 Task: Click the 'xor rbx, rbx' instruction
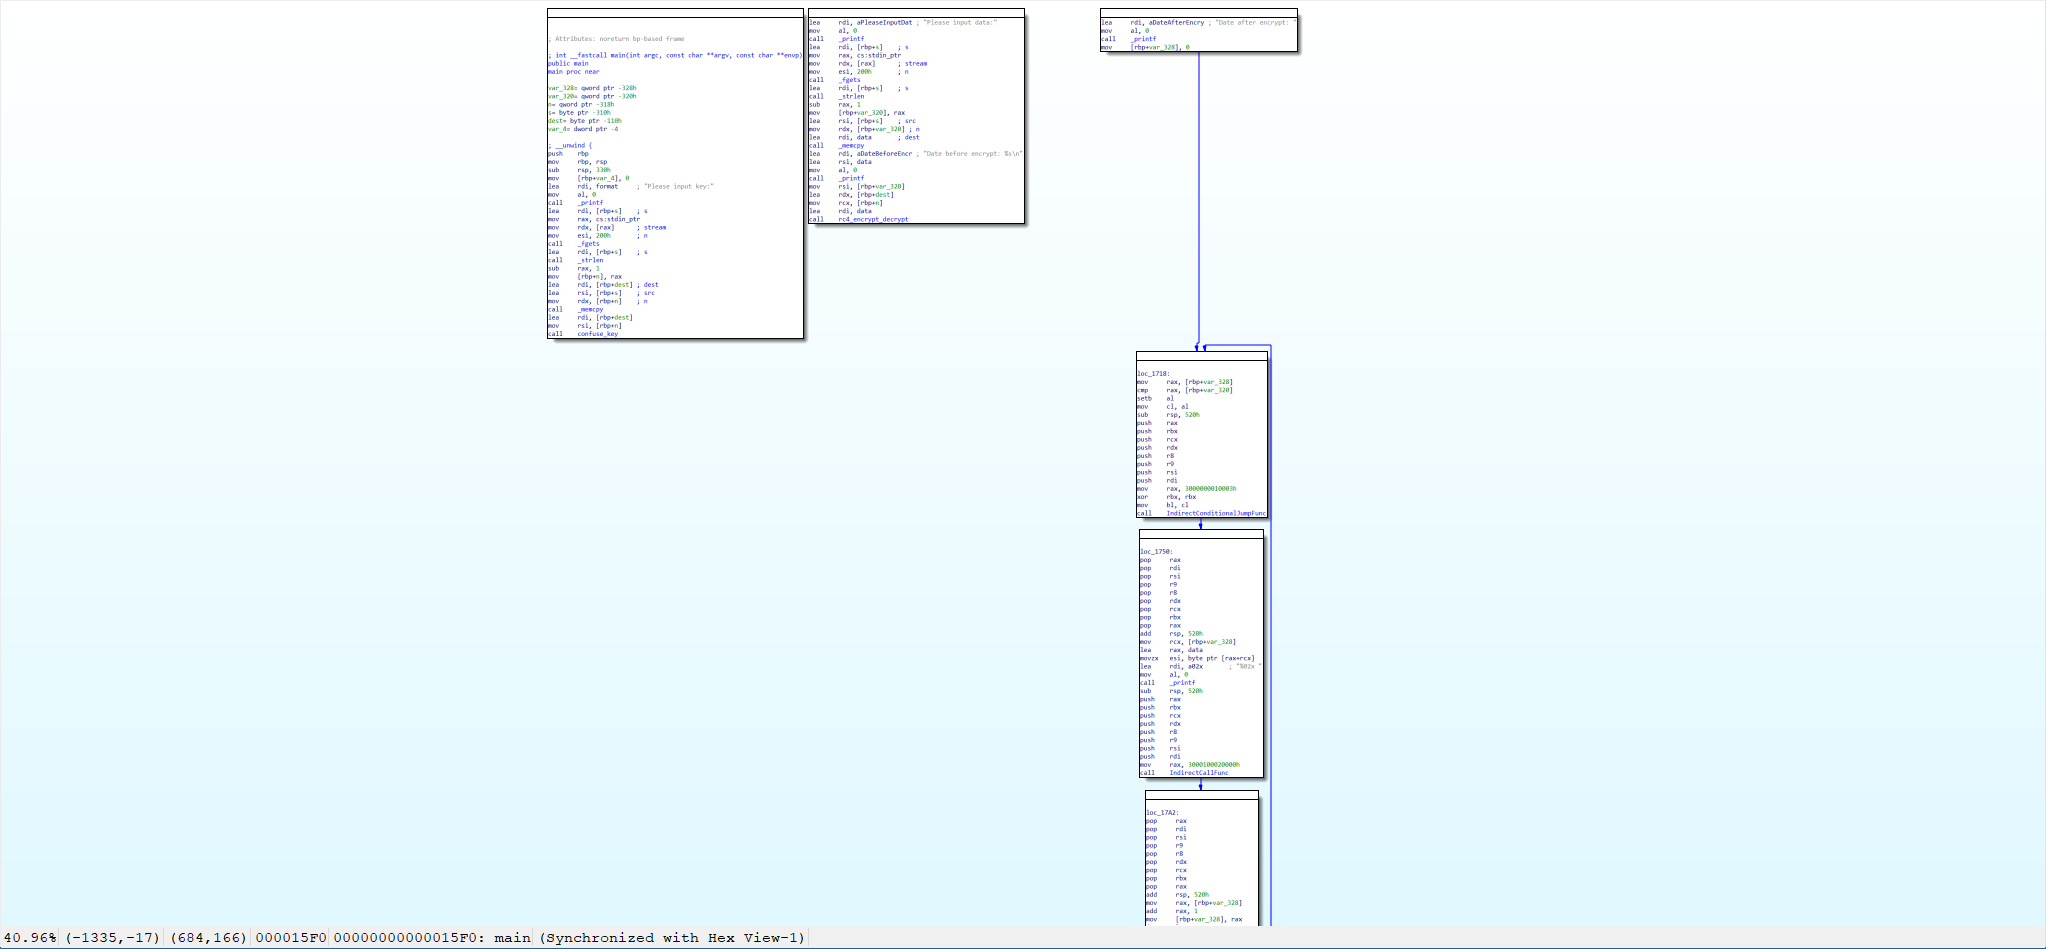1167,496
